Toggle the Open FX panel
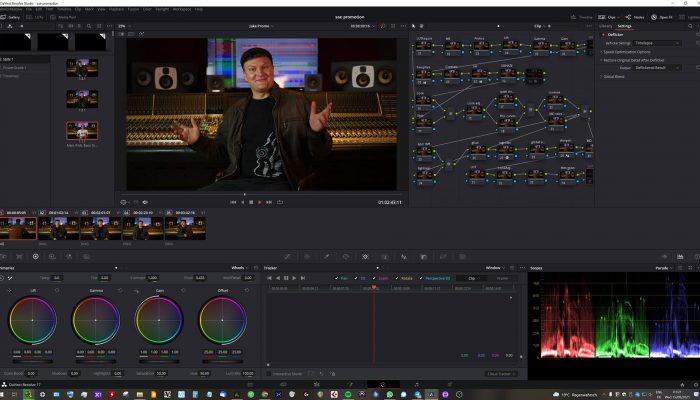Image resolution: width=700 pixels, height=400 pixels. click(662, 17)
